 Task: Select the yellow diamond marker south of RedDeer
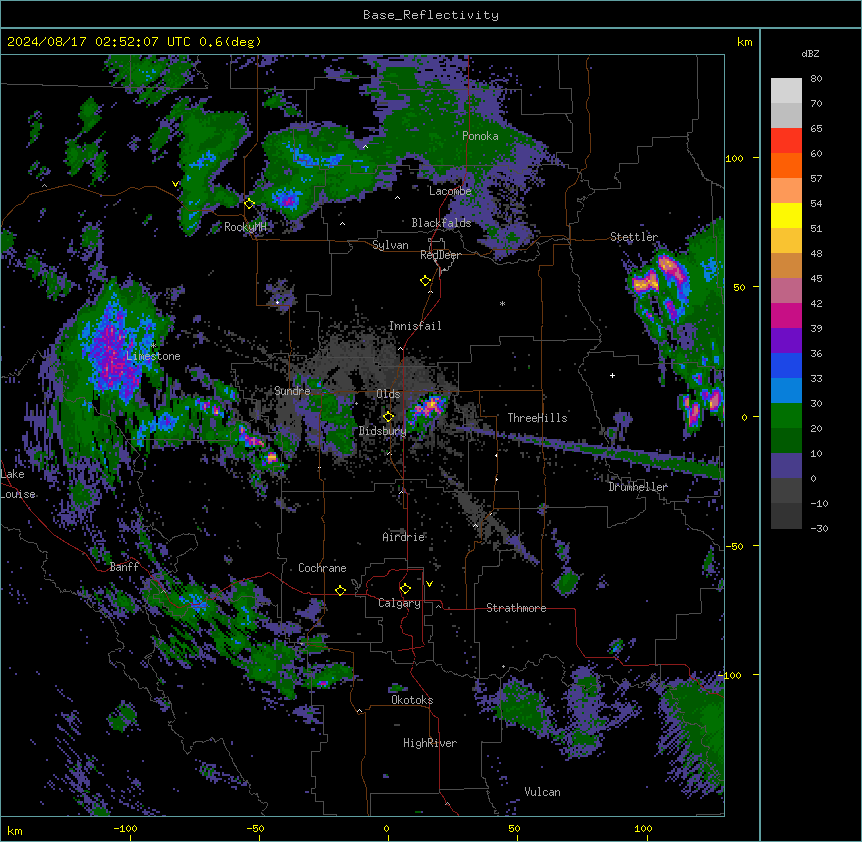[x=426, y=281]
